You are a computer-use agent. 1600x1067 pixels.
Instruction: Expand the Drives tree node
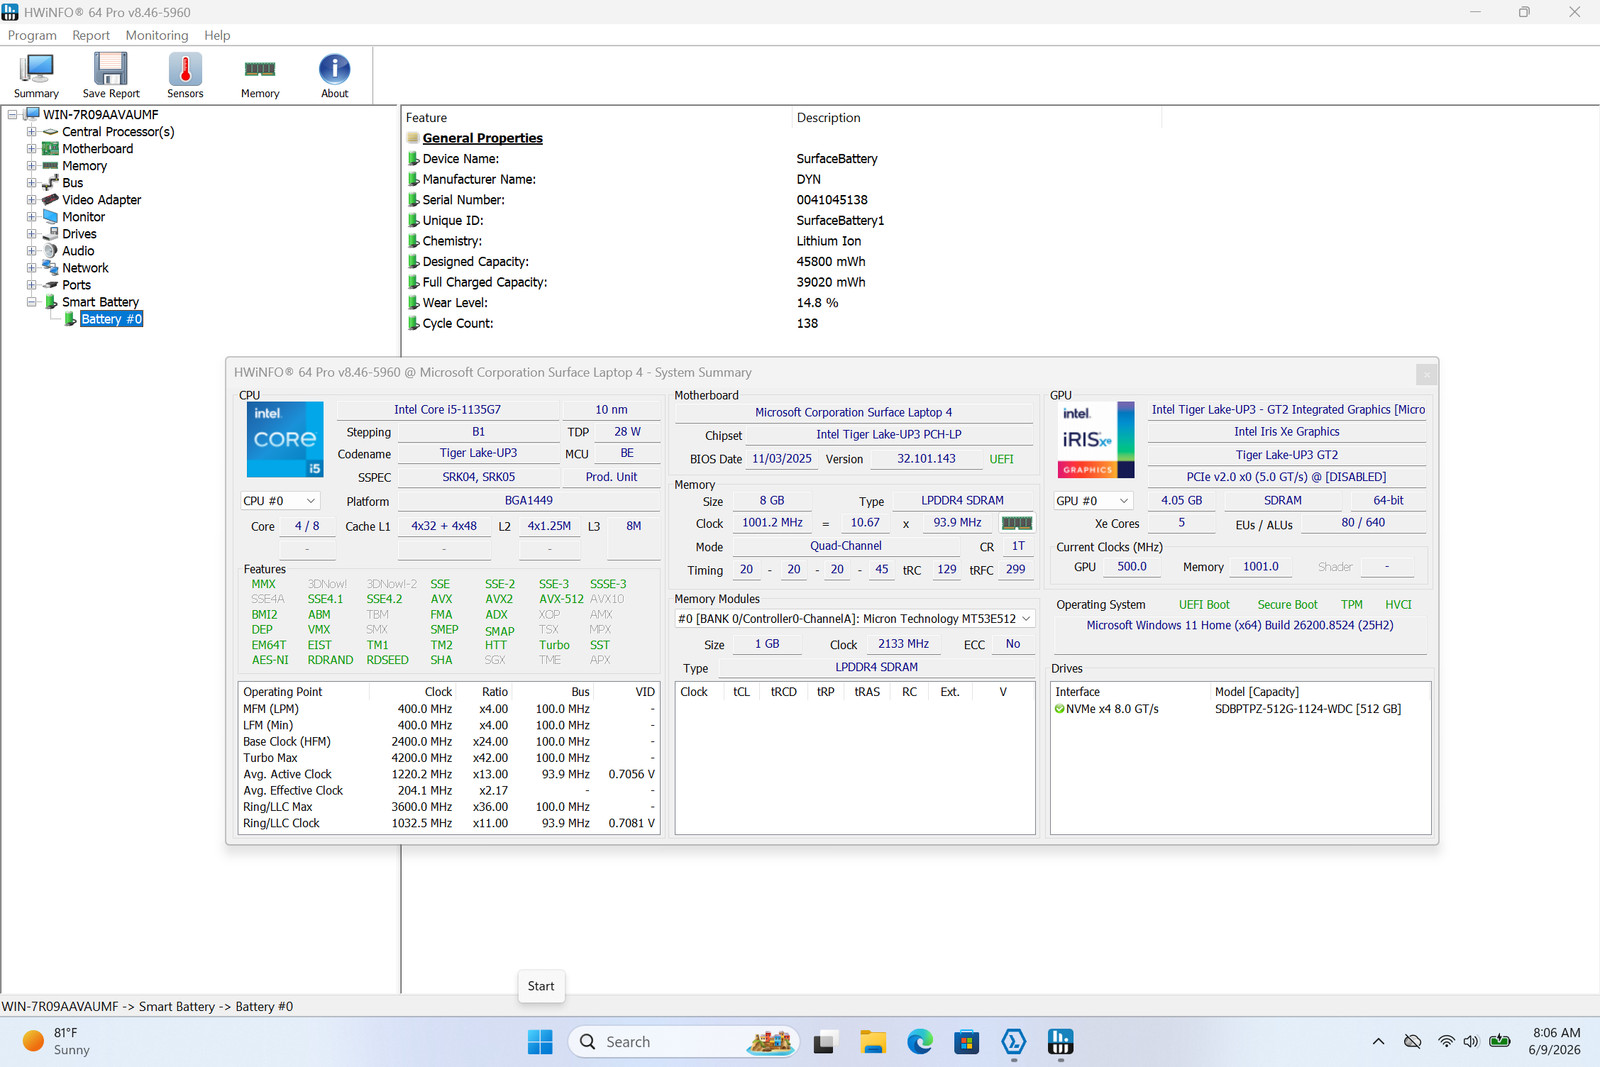point(32,234)
